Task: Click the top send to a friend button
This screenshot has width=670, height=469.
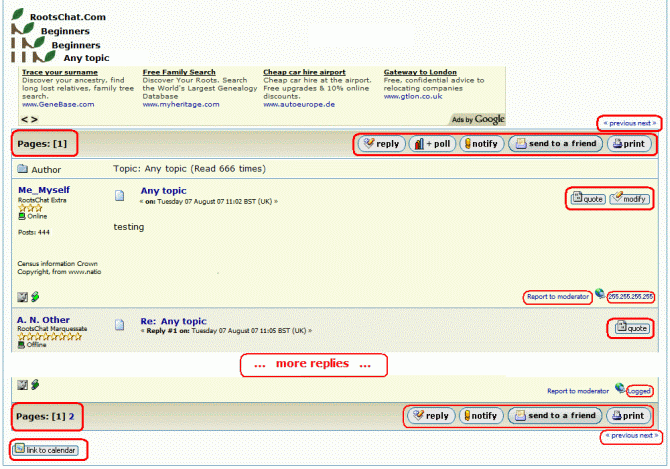Action: click(555, 144)
